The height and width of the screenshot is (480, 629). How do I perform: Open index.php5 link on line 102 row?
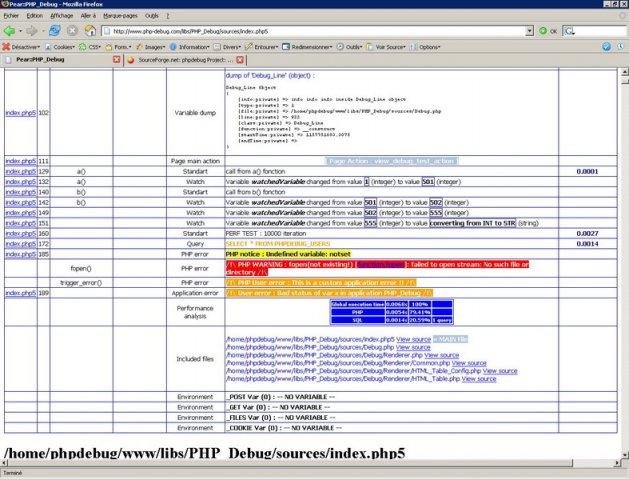[20, 113]
